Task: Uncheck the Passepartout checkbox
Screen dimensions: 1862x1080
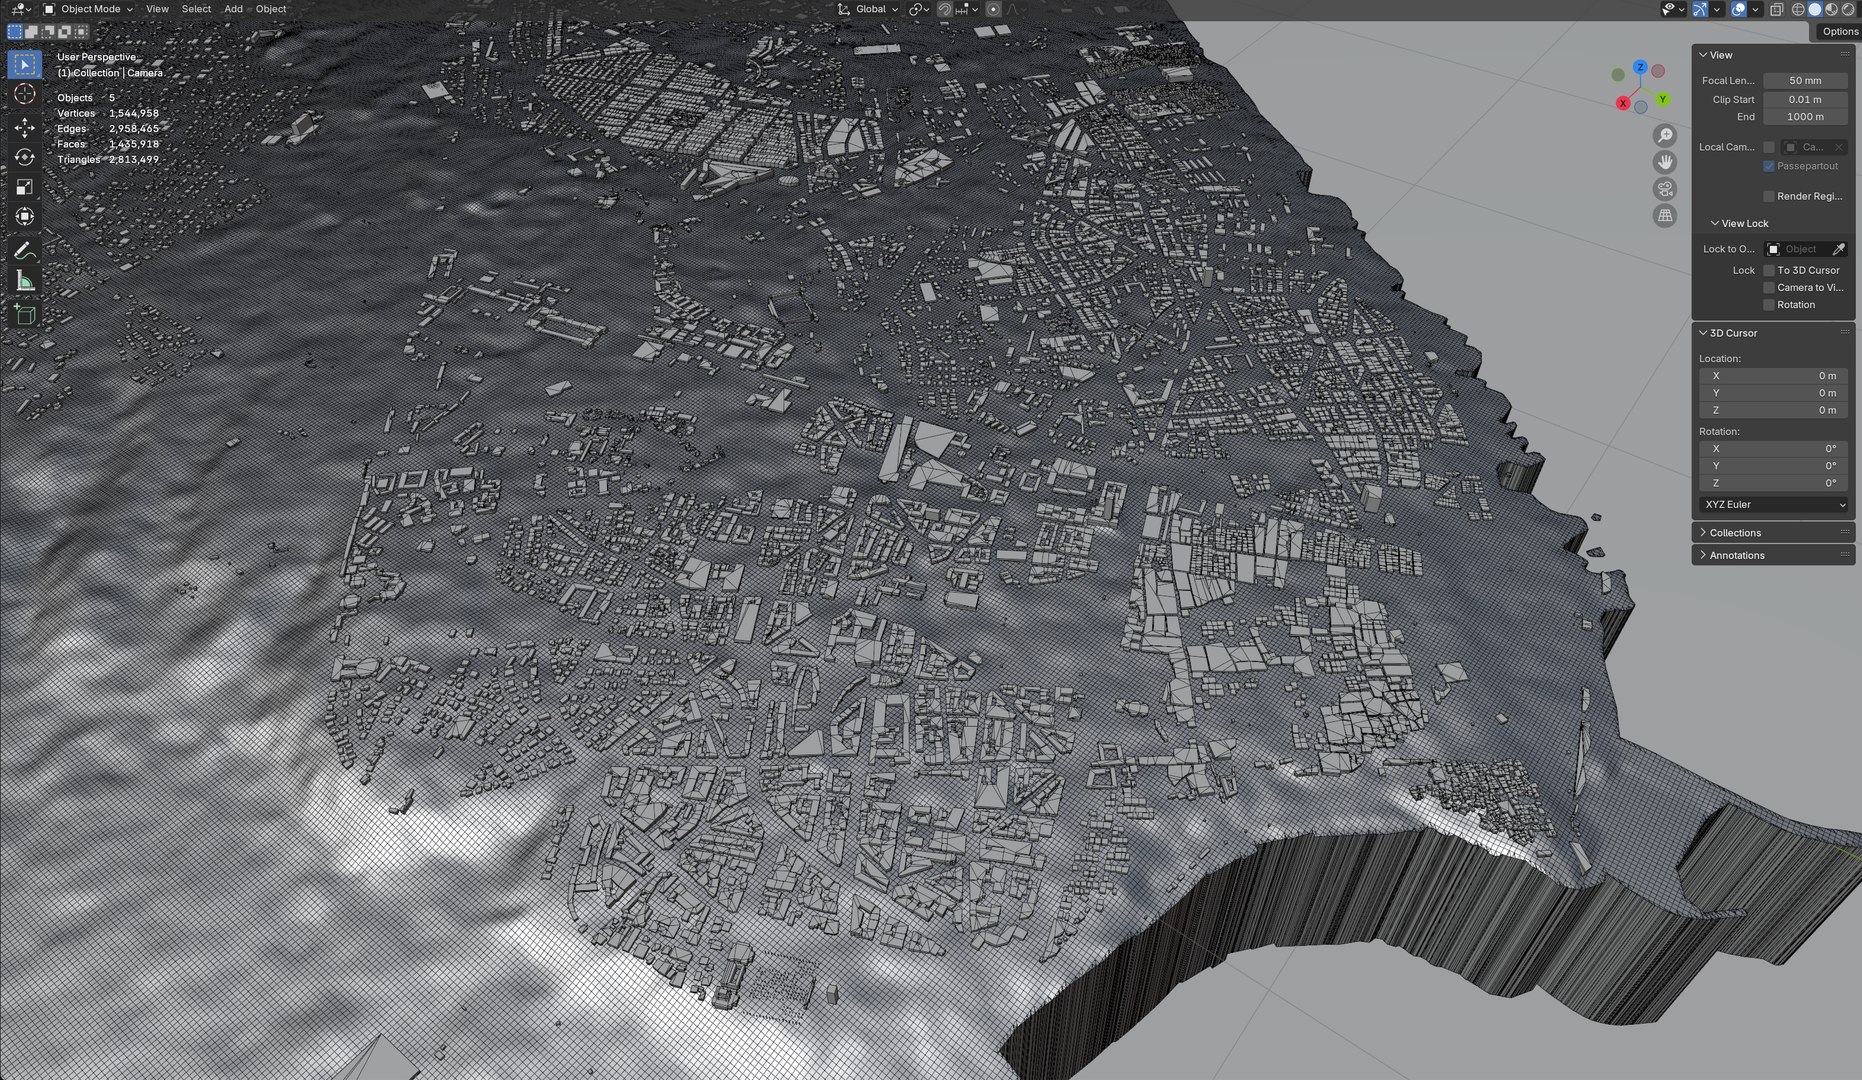Action: coord(1769,166)
